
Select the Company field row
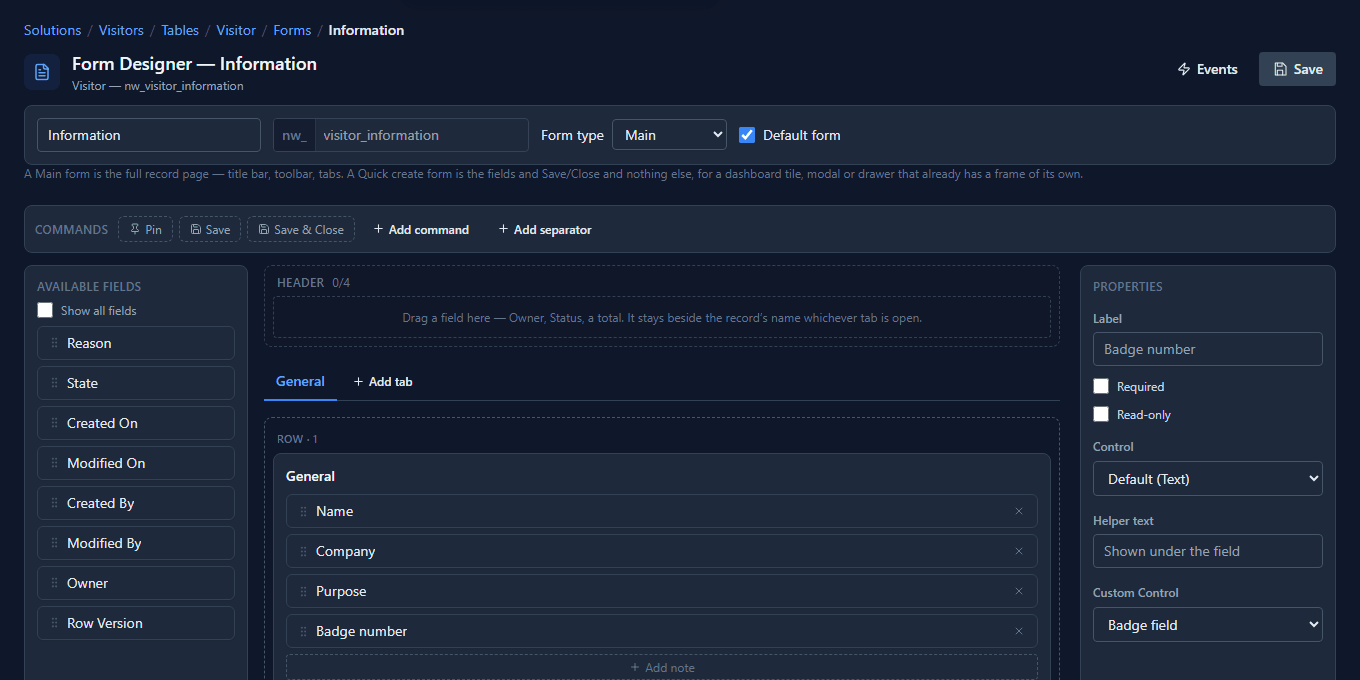[x=662, y=551]
